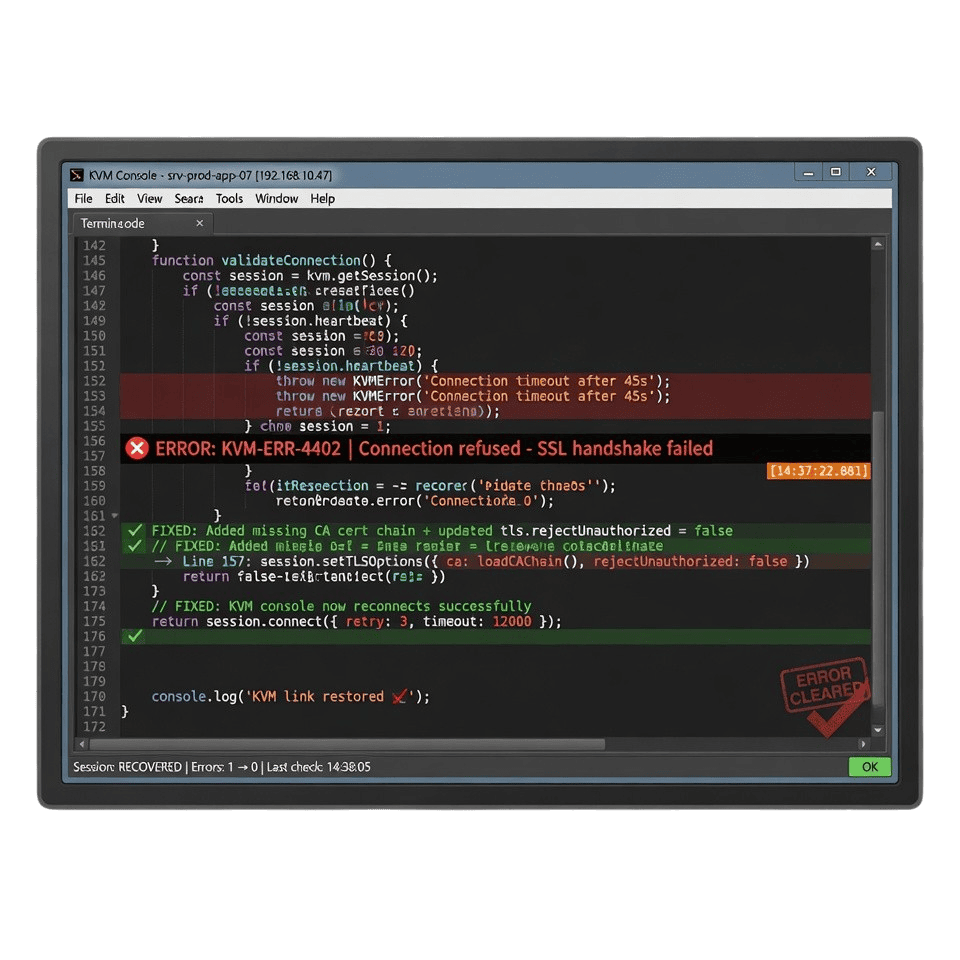Click the 'Line 157: session.setTLSOptions' line
Viewport: 960px width, 960px height.
tap(481, 561)
